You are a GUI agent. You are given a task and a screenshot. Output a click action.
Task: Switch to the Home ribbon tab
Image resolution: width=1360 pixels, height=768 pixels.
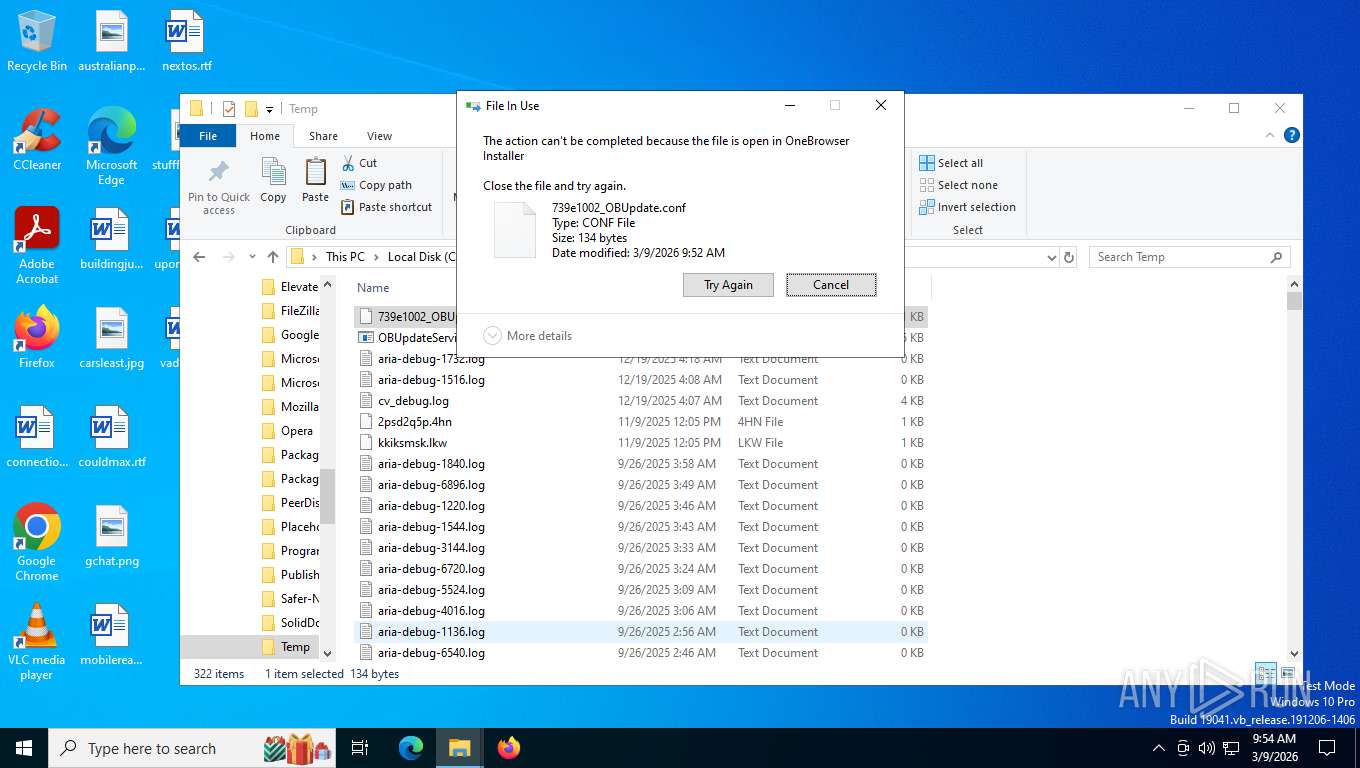click(265, 136)
